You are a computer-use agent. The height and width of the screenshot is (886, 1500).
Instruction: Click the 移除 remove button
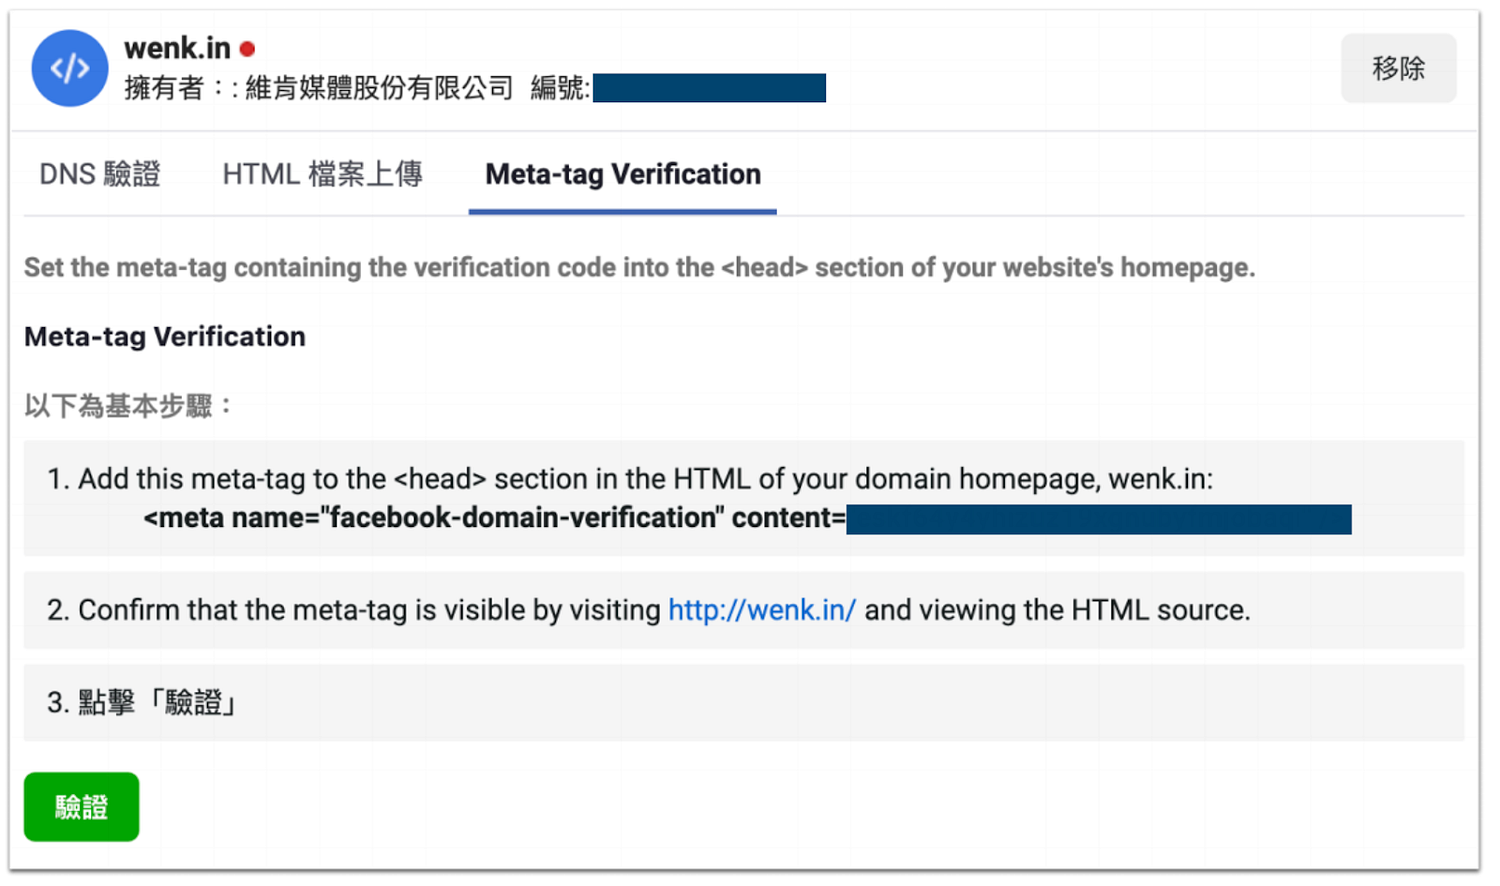(1398, 68)
